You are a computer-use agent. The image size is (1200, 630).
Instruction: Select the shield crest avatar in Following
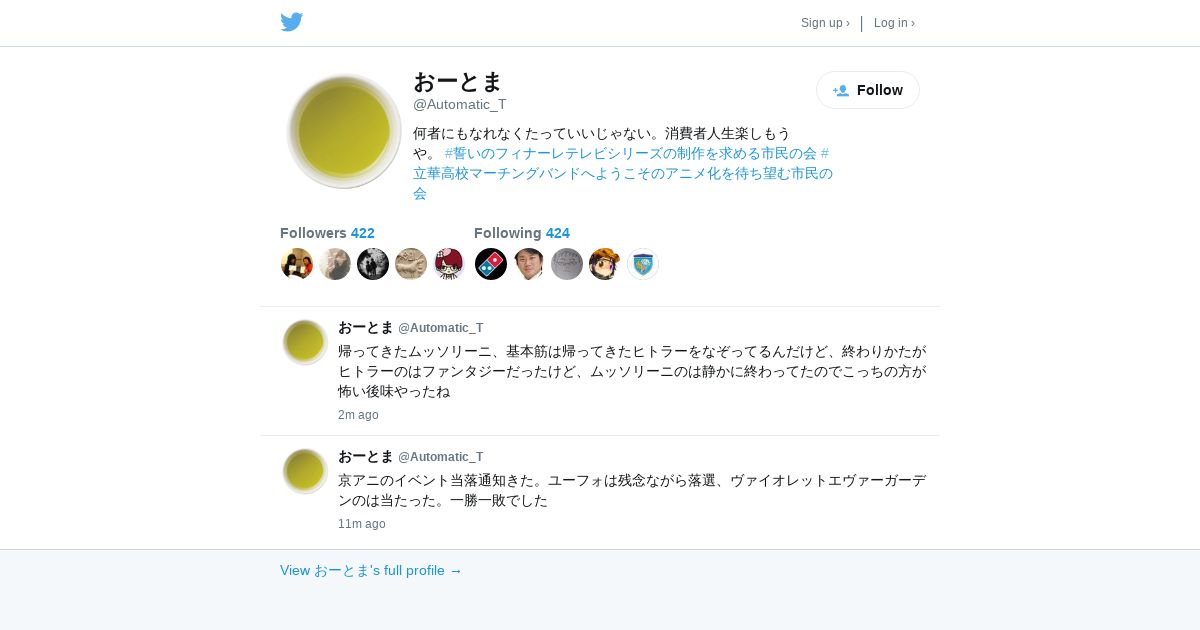click(x=643, y=264)
